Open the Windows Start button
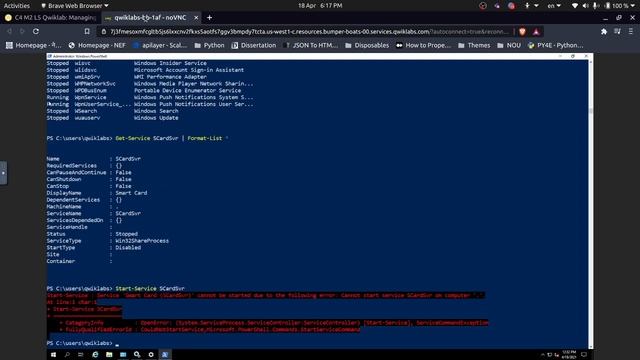This screenshot has width=640, height=360. point(53,355)
